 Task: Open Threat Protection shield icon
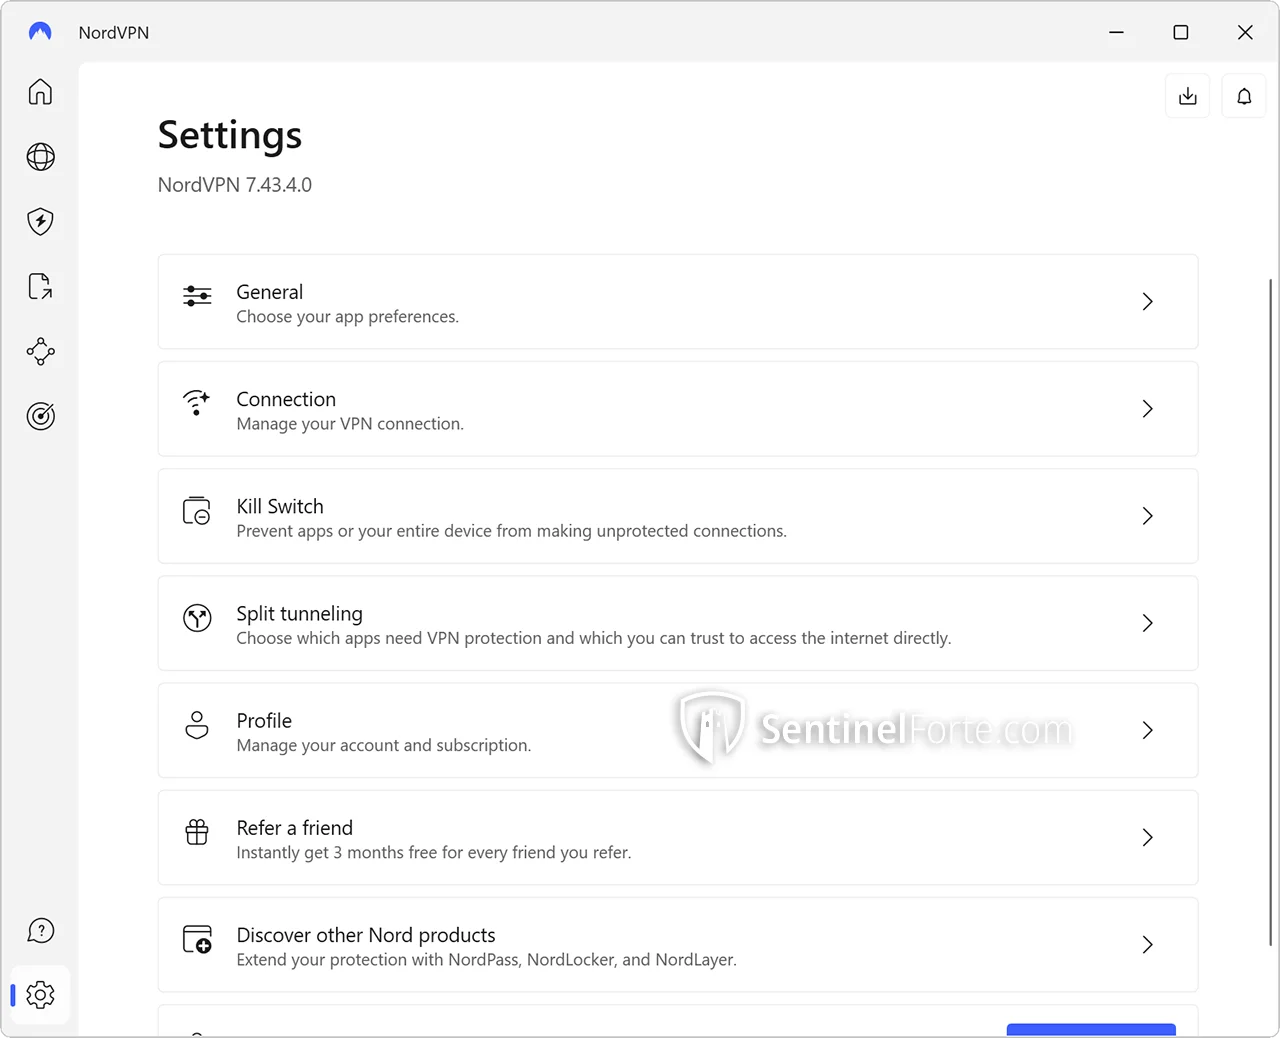tap(40, 221)
